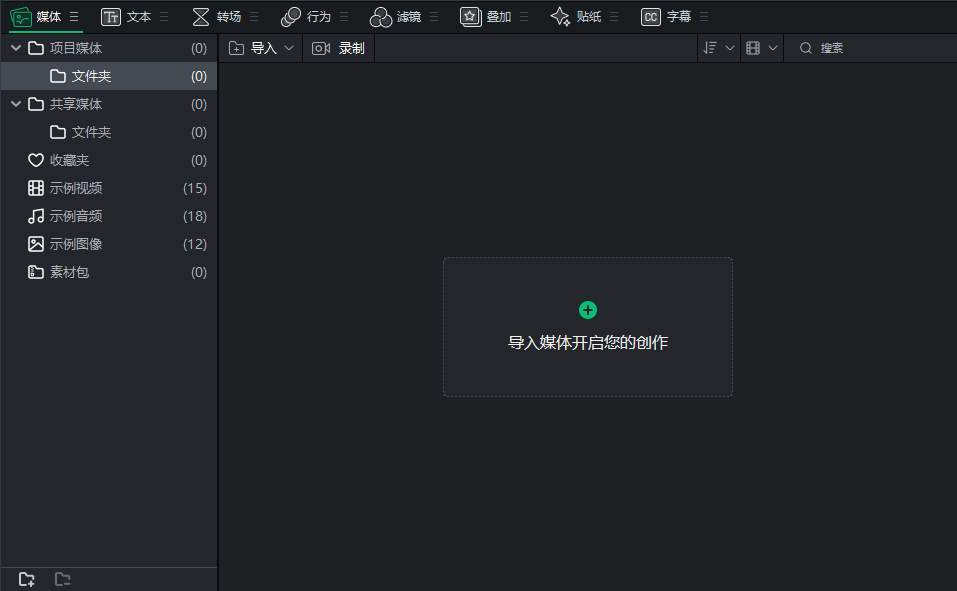The image size is (957, 591).
Task: Click the delete folder icon
Action: [x=62, y=579]
